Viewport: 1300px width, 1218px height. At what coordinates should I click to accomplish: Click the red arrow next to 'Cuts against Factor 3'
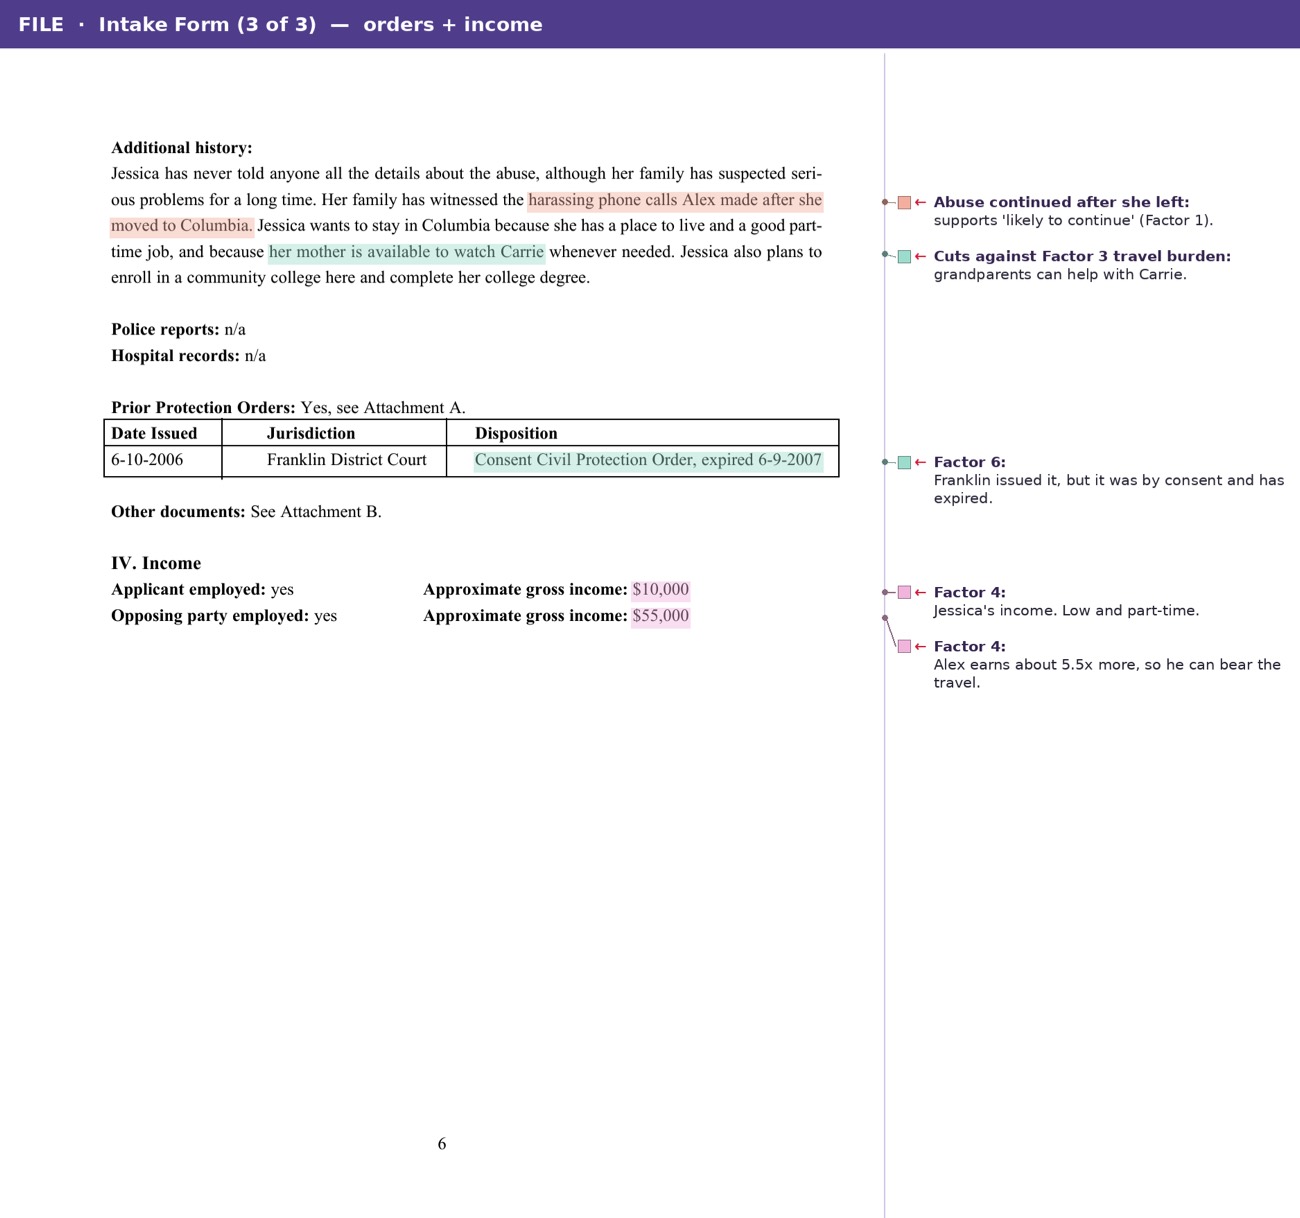920,256
